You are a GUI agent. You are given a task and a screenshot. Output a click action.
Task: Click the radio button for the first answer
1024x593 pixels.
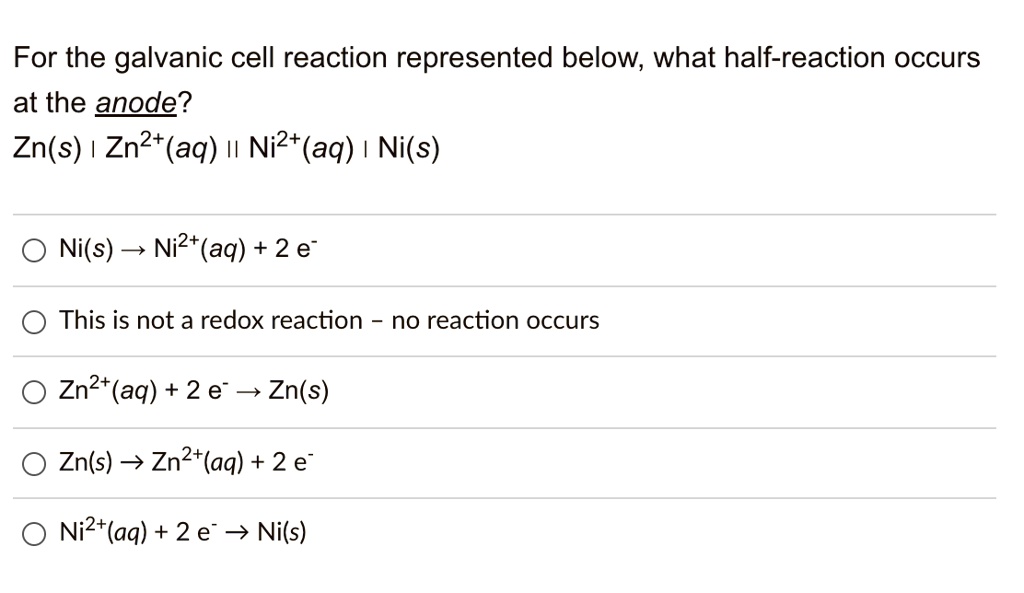33,249
